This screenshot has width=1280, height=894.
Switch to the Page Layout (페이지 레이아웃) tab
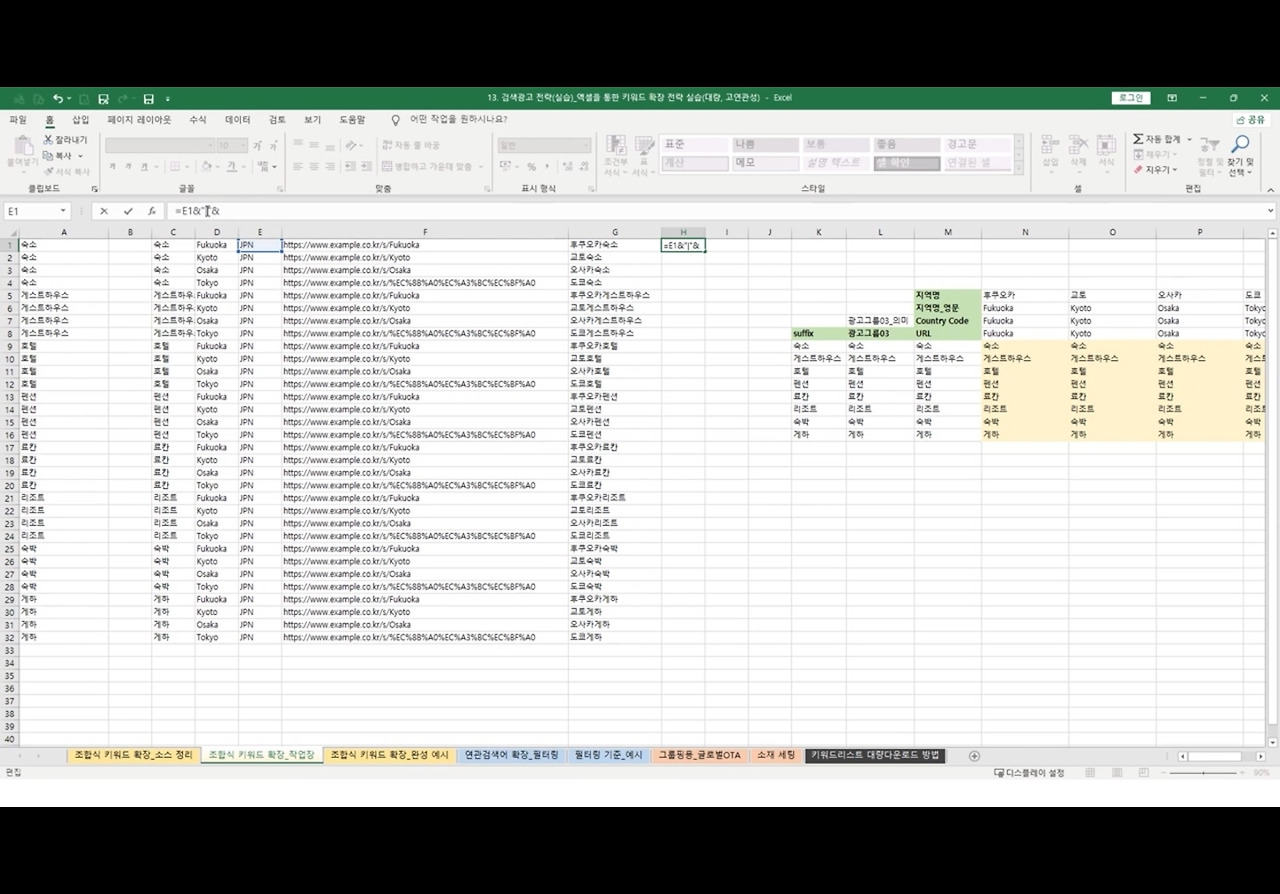pos(140,120)
